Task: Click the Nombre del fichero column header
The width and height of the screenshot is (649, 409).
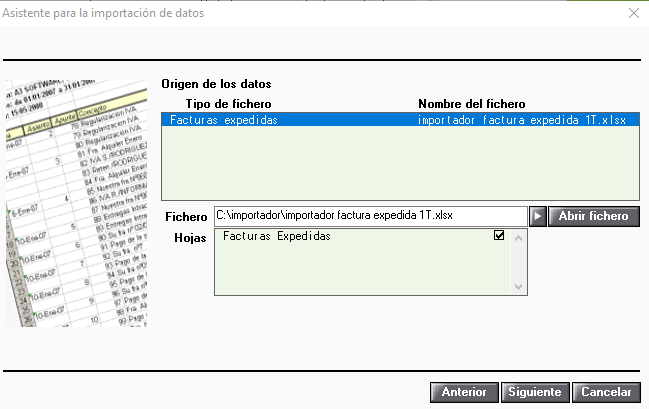Action: pyautogui.click(x=471, y=104)
